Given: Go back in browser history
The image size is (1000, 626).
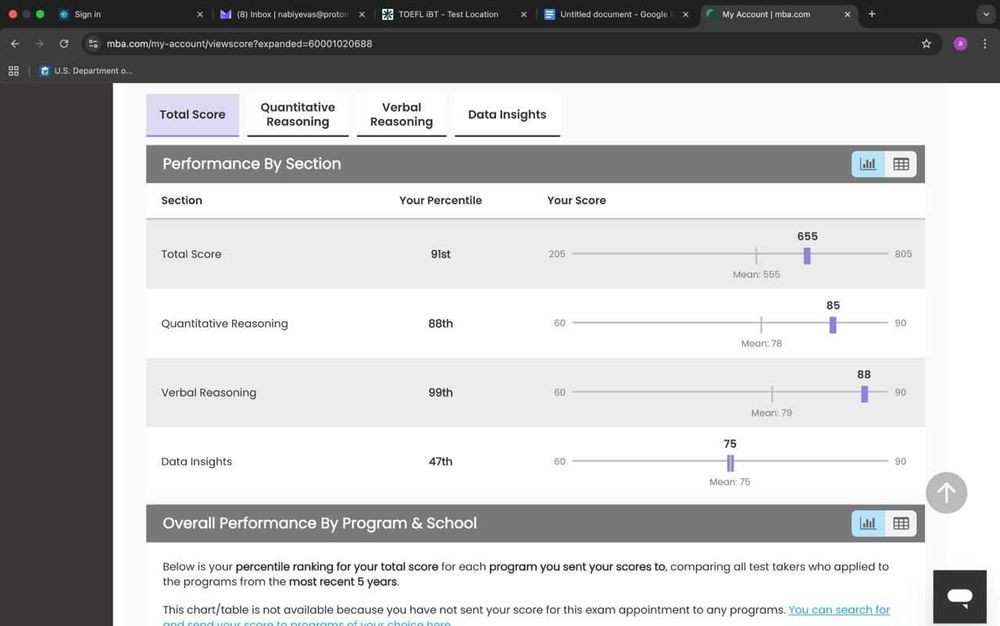Looking at the screenshot, I should tap(15, 43).
